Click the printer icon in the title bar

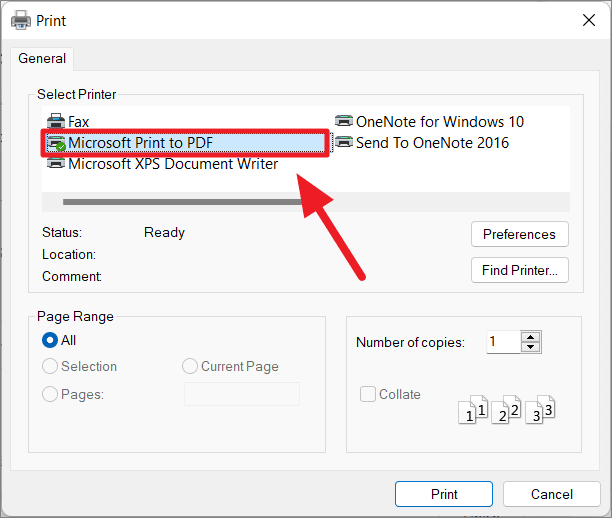21,20
